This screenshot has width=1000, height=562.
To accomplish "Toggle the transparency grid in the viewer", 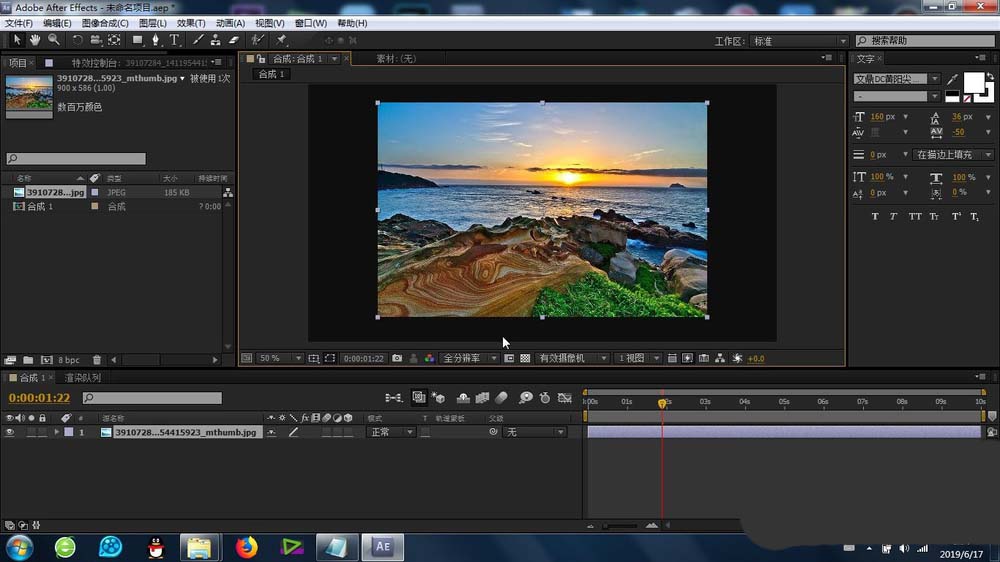I will pos(525,358).
